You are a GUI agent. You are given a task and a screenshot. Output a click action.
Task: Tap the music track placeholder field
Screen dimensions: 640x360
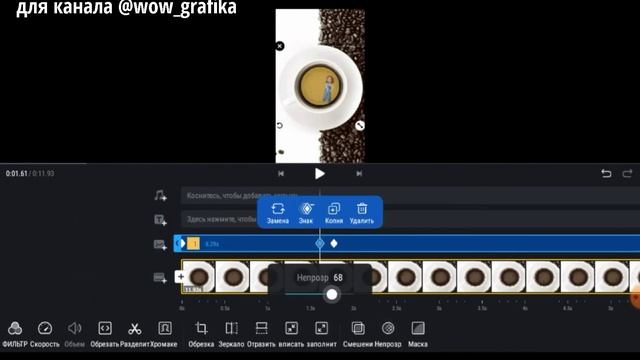tap(410, 196)
